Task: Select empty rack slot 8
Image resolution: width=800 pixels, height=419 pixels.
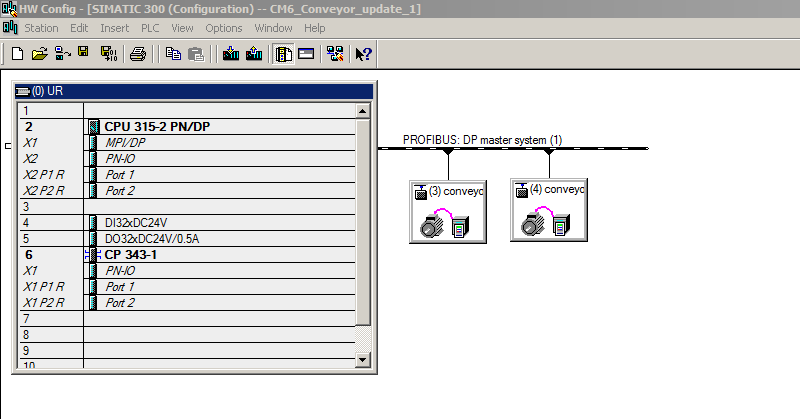Action: pos(187,335)
